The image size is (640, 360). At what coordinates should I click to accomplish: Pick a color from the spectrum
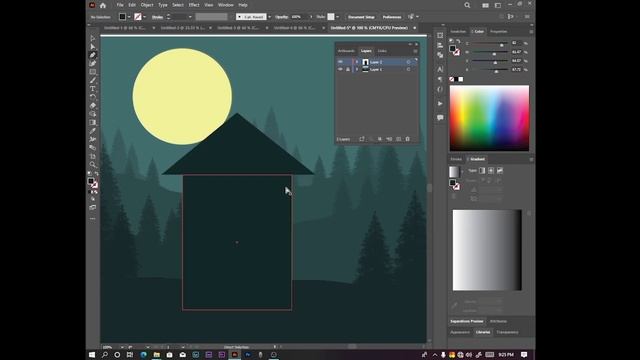pyautogui.click(x=489, y=118)
